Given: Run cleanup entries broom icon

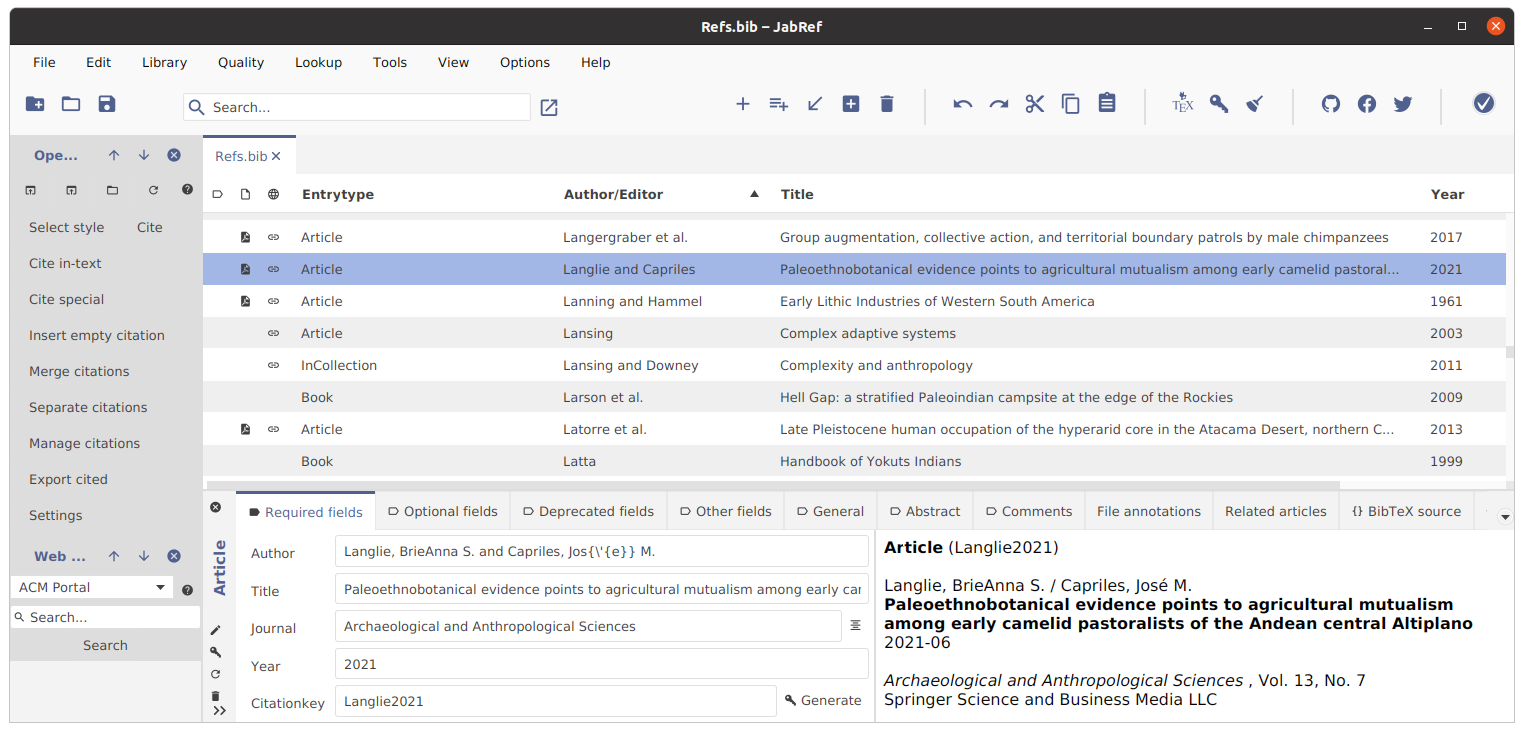Looking at the screenshot, I should [1255, 104].
